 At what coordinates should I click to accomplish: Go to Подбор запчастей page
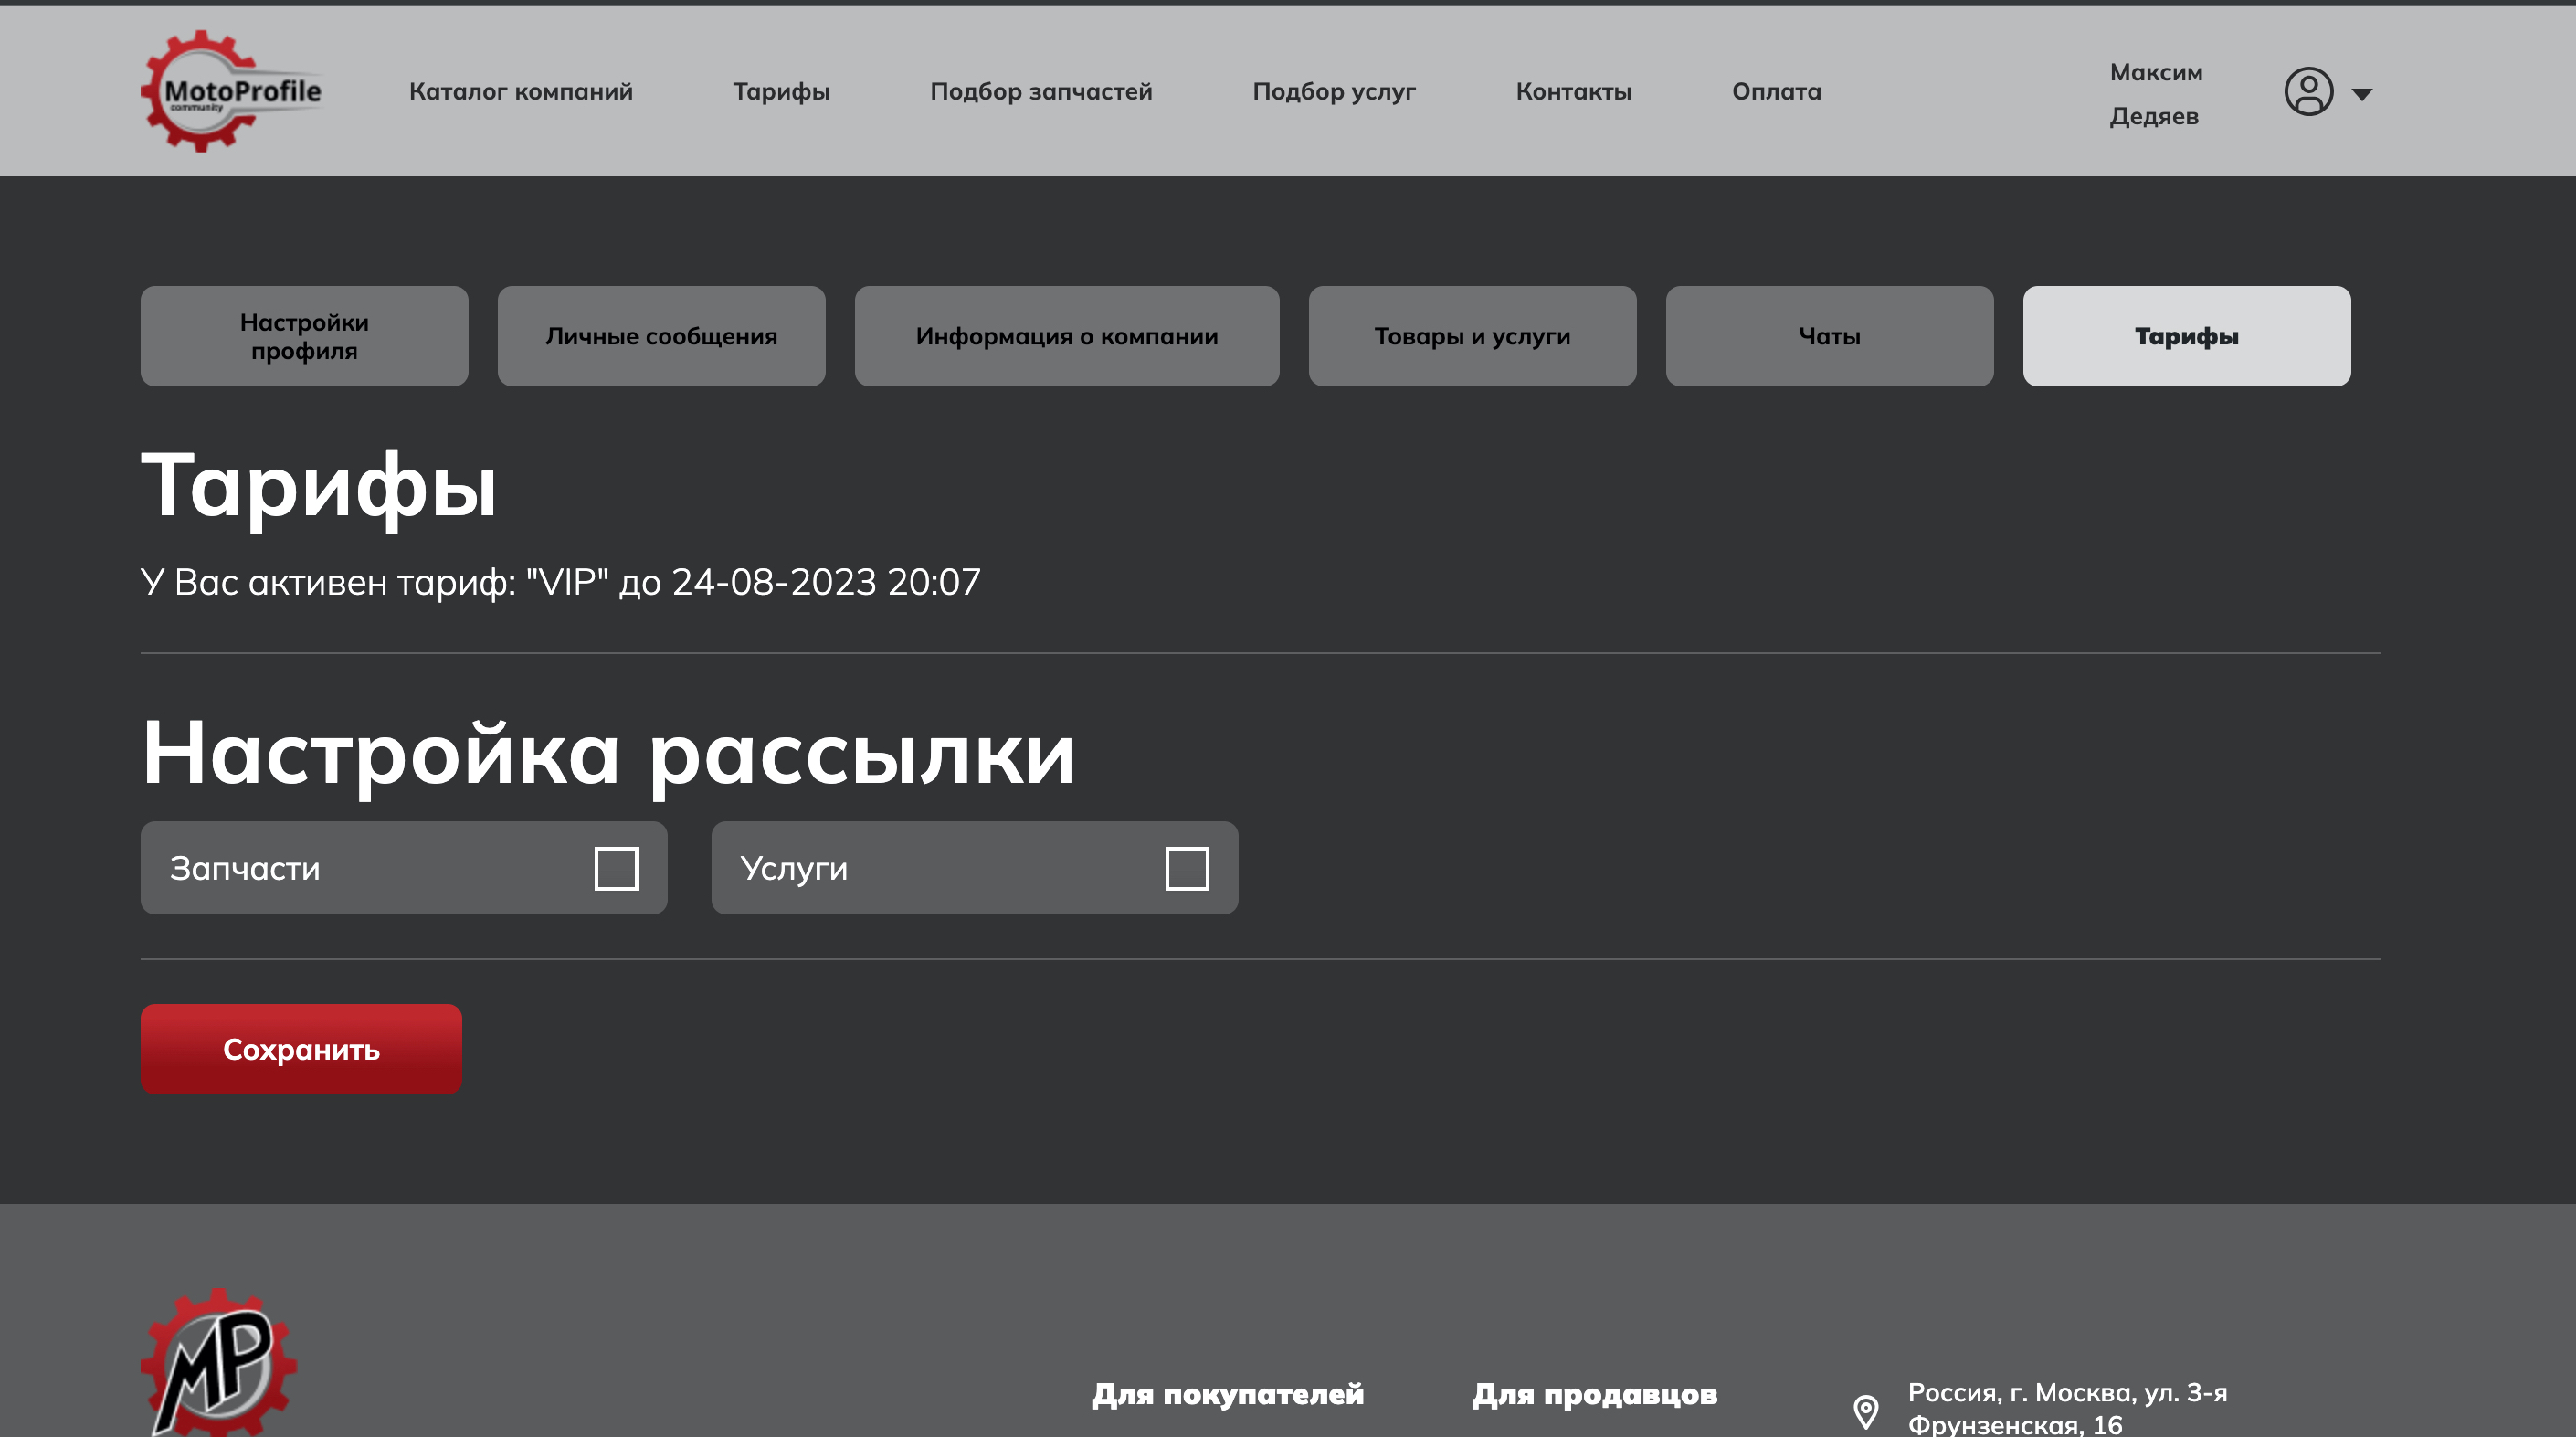coord(1041,91)
